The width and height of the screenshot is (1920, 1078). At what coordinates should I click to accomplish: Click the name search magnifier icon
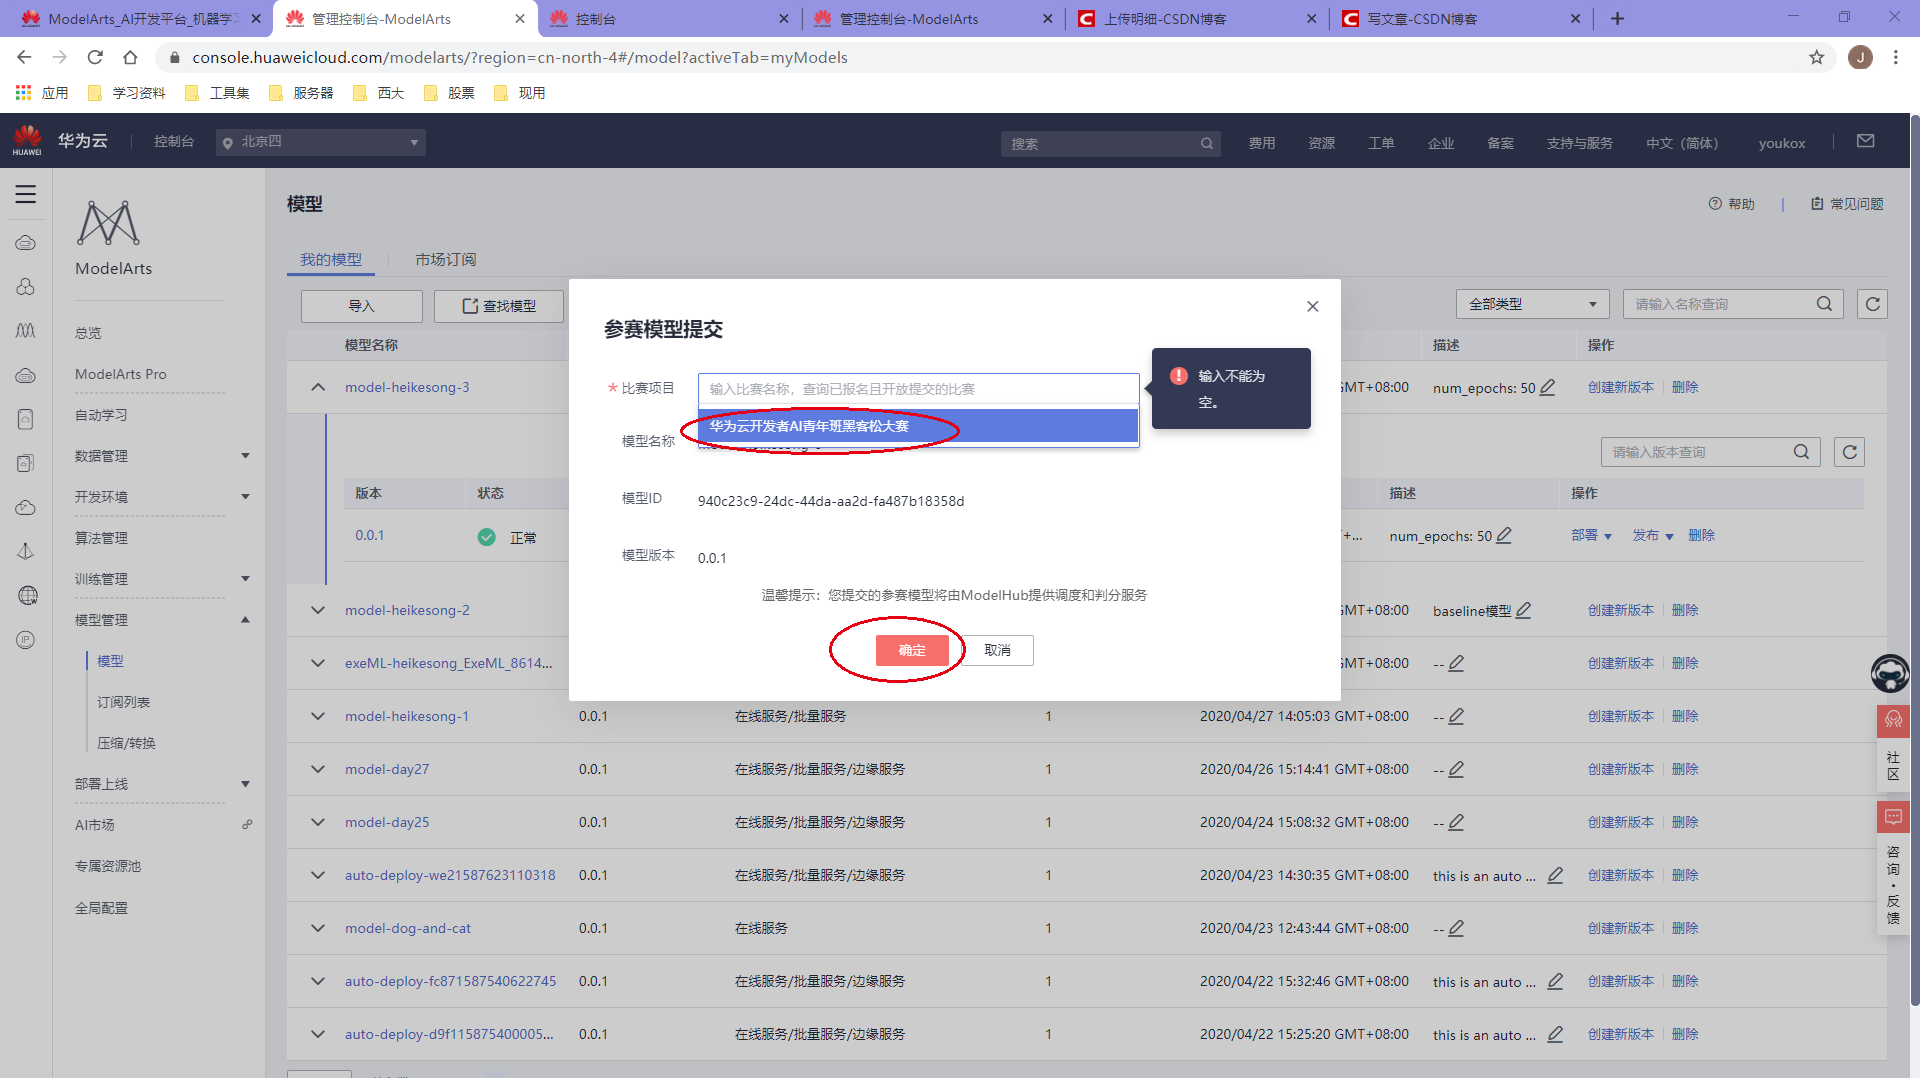point(1824,304)
